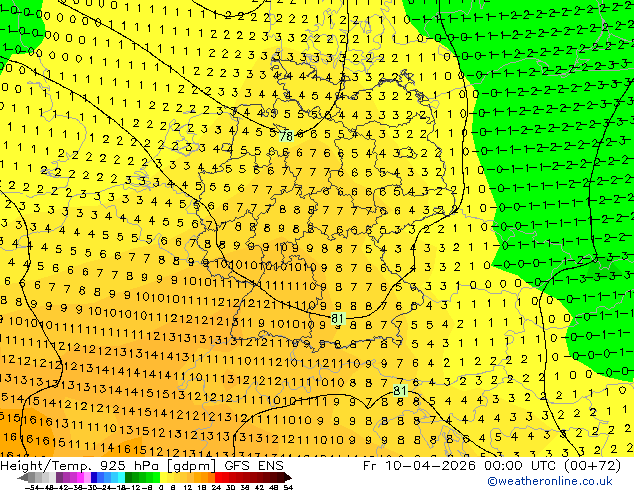Viewport: 634px width, 490px height.
Task: Click the 'Fr 10-04-2026' date text
Action: pos(419,466)
